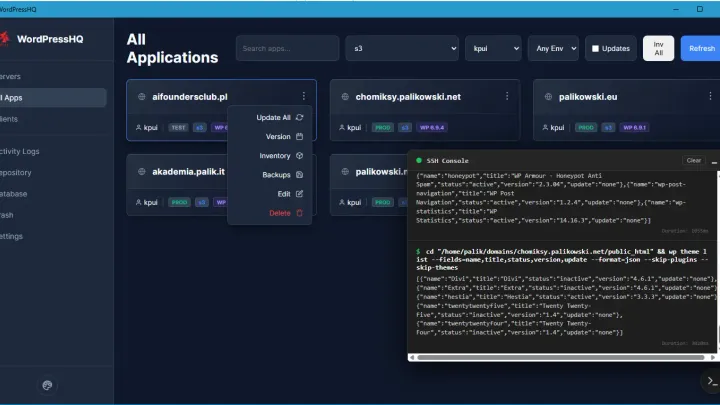Viewport: 720px width, 405px height.
Task: Open Settings in the sidebar
Action: (53, 236)
